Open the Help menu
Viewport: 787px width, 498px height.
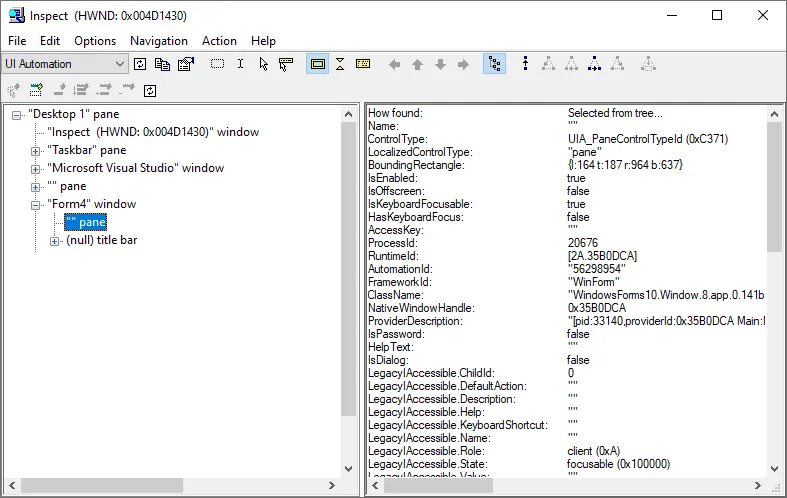[264, 41]
